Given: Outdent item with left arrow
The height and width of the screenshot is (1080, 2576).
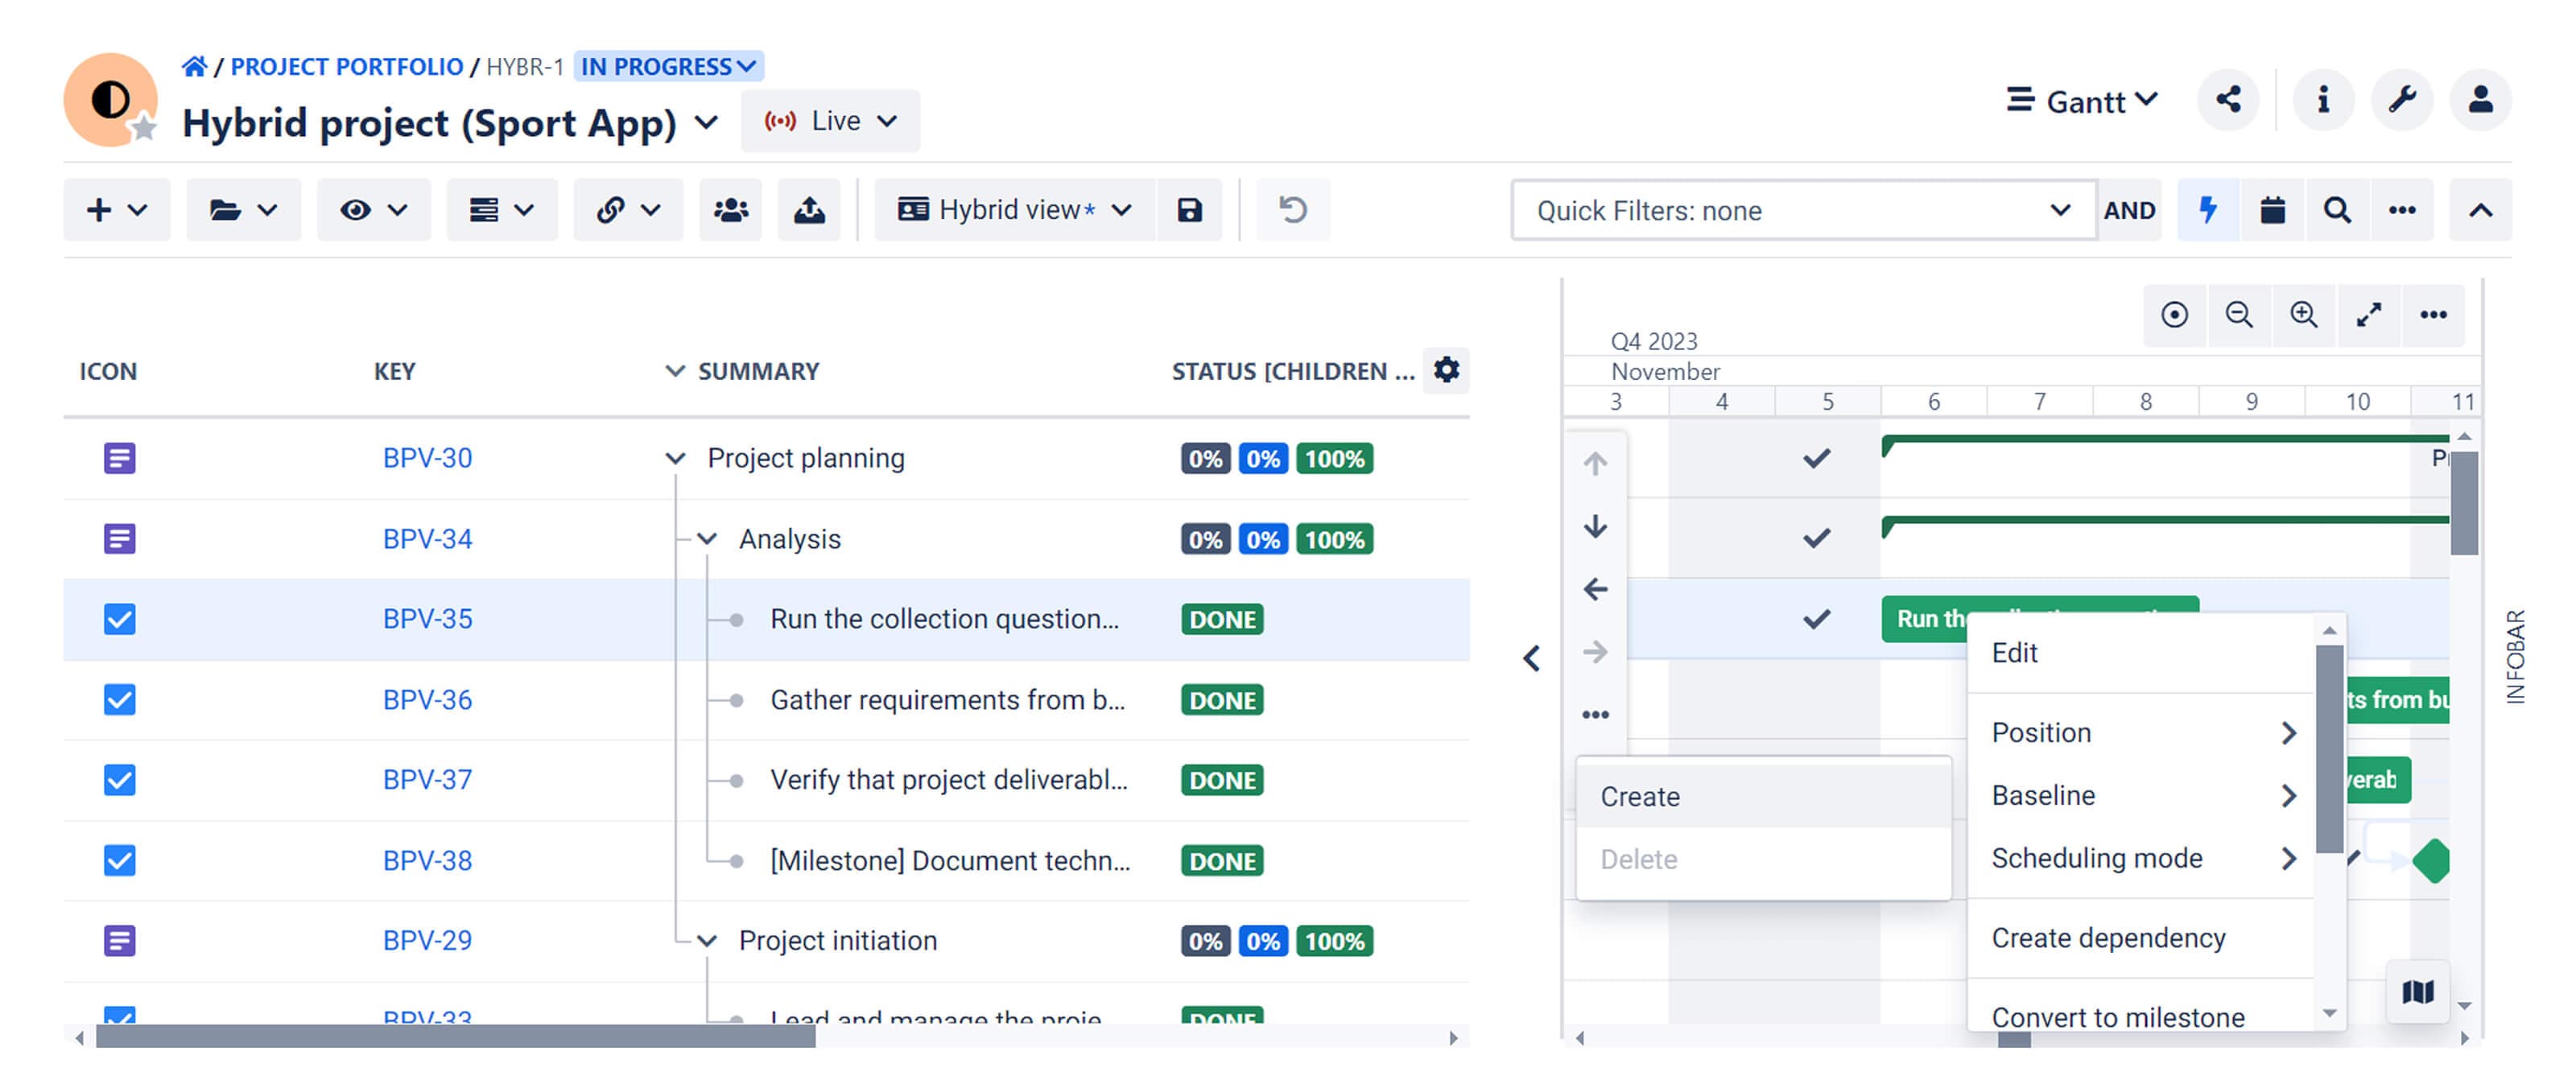Looking at the screenshot, I should 1595,589.
